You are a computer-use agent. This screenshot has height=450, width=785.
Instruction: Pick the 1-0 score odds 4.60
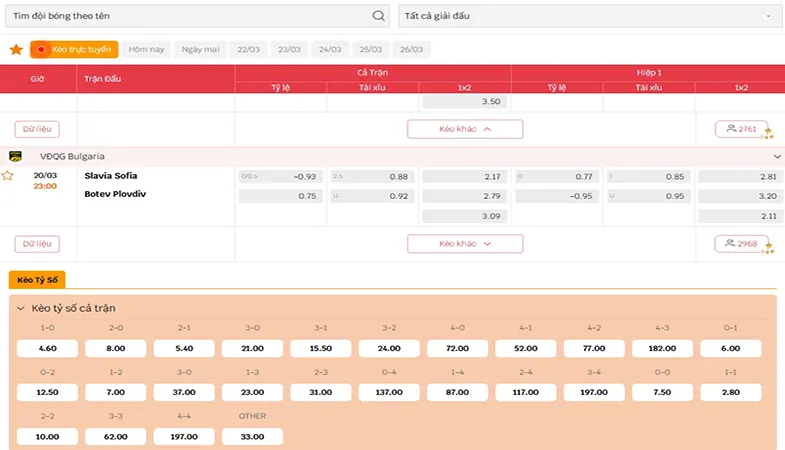click(48, 348)
